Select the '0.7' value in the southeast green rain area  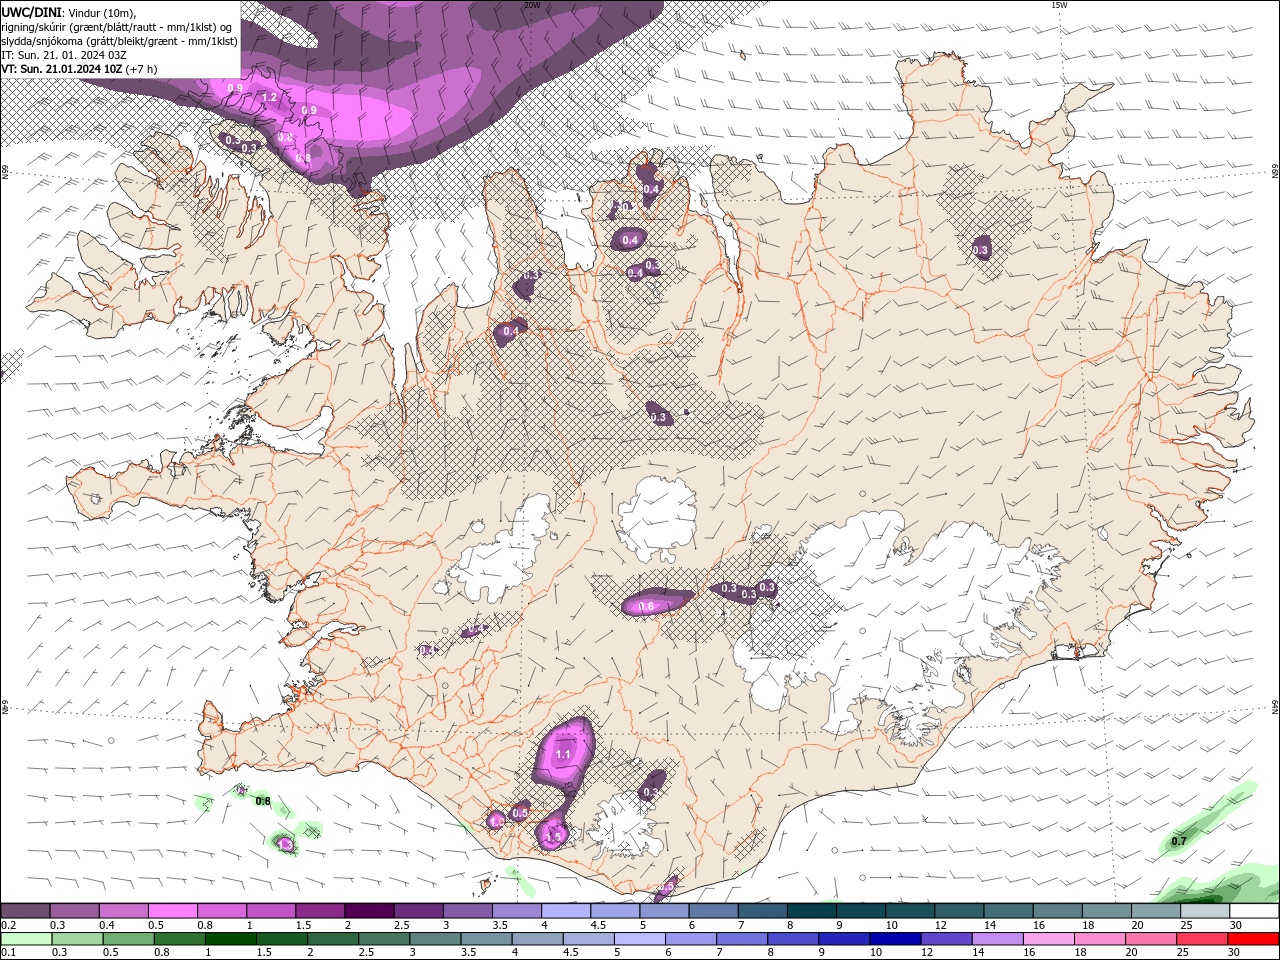click(x=1179, y=841)
